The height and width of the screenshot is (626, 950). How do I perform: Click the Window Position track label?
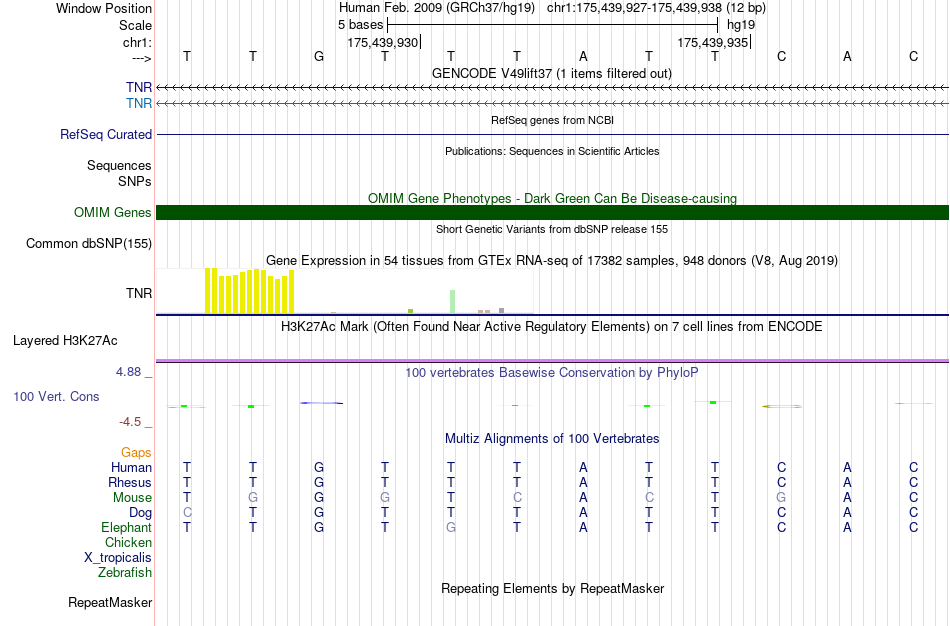(104, 8)
